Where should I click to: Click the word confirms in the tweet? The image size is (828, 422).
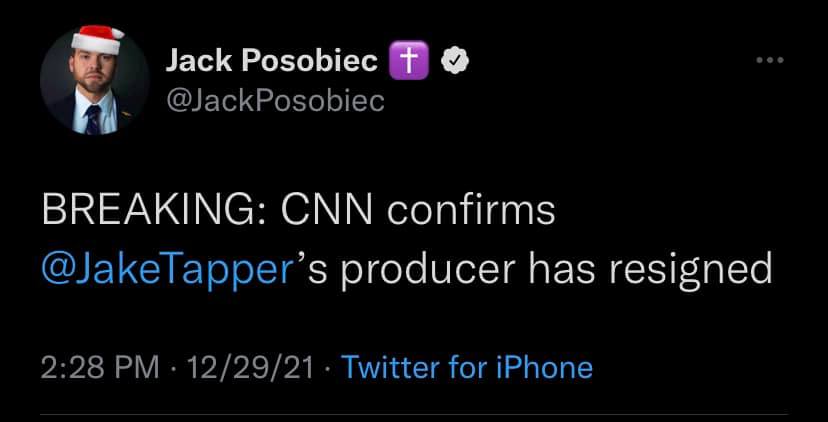470,212
